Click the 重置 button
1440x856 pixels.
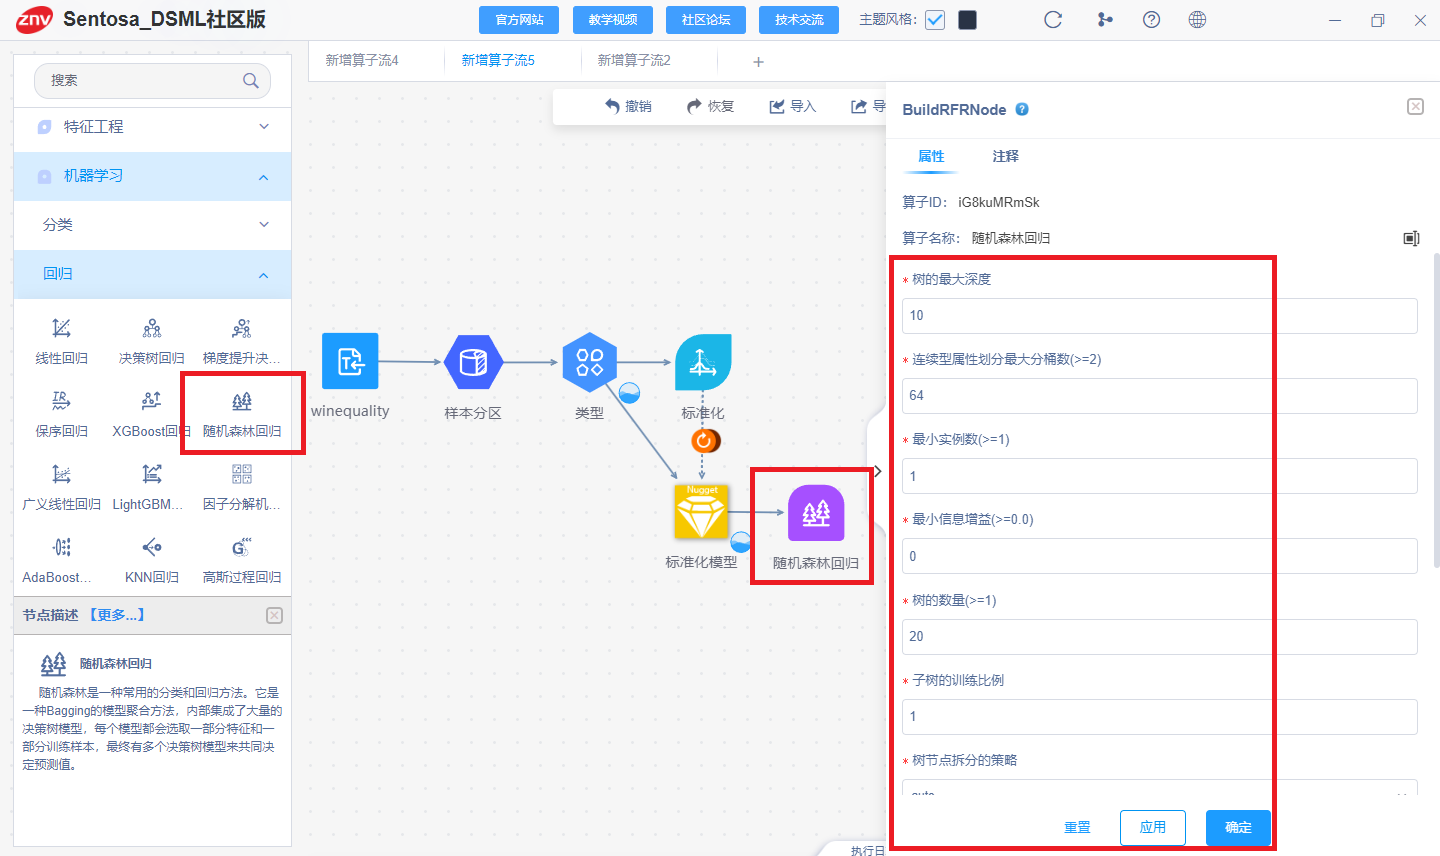pos(1077,827)
